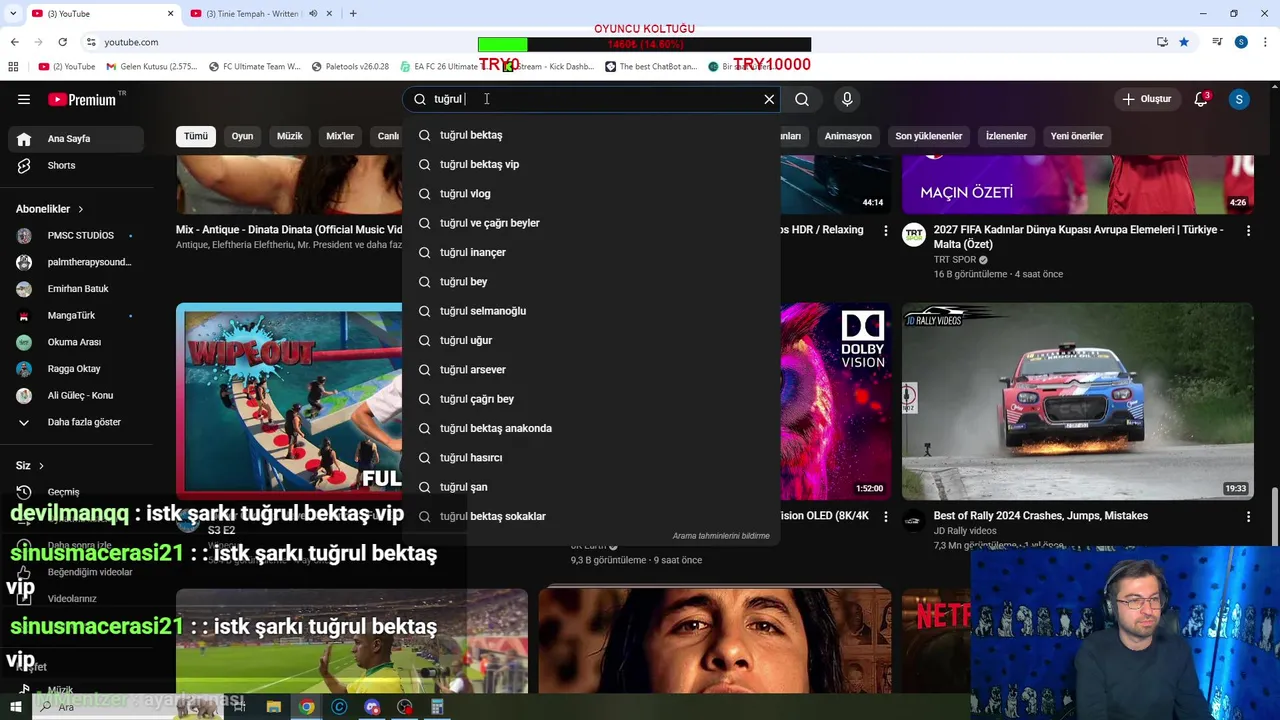
Task: Open PMSC STUDIOS subscription channel
Action: (x=78, y=236)
